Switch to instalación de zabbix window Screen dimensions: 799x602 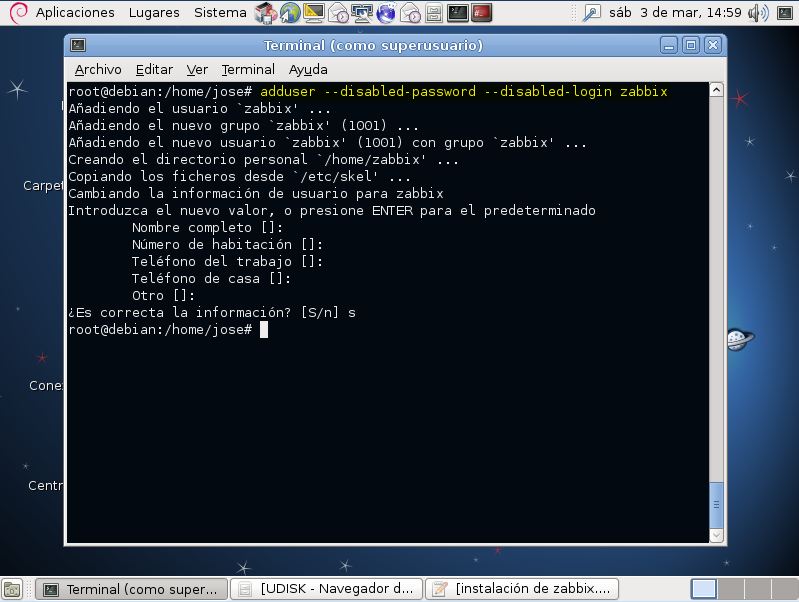tap(522, 589)
